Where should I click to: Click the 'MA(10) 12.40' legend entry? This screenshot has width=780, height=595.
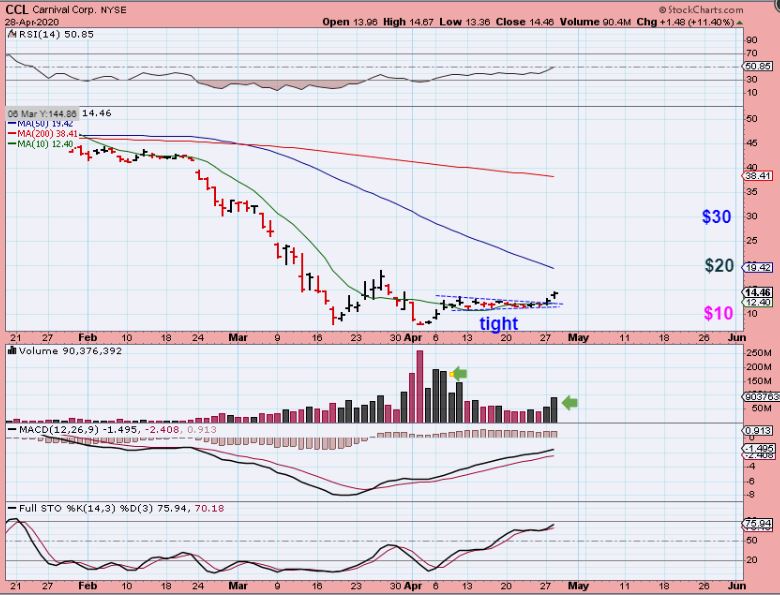[41, 144]
